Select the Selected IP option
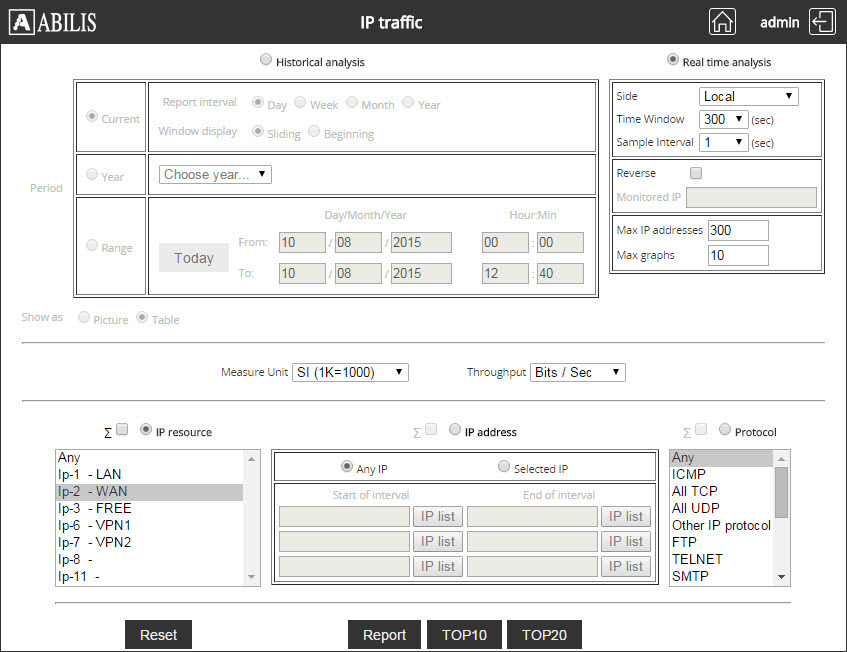 point(504,466)
